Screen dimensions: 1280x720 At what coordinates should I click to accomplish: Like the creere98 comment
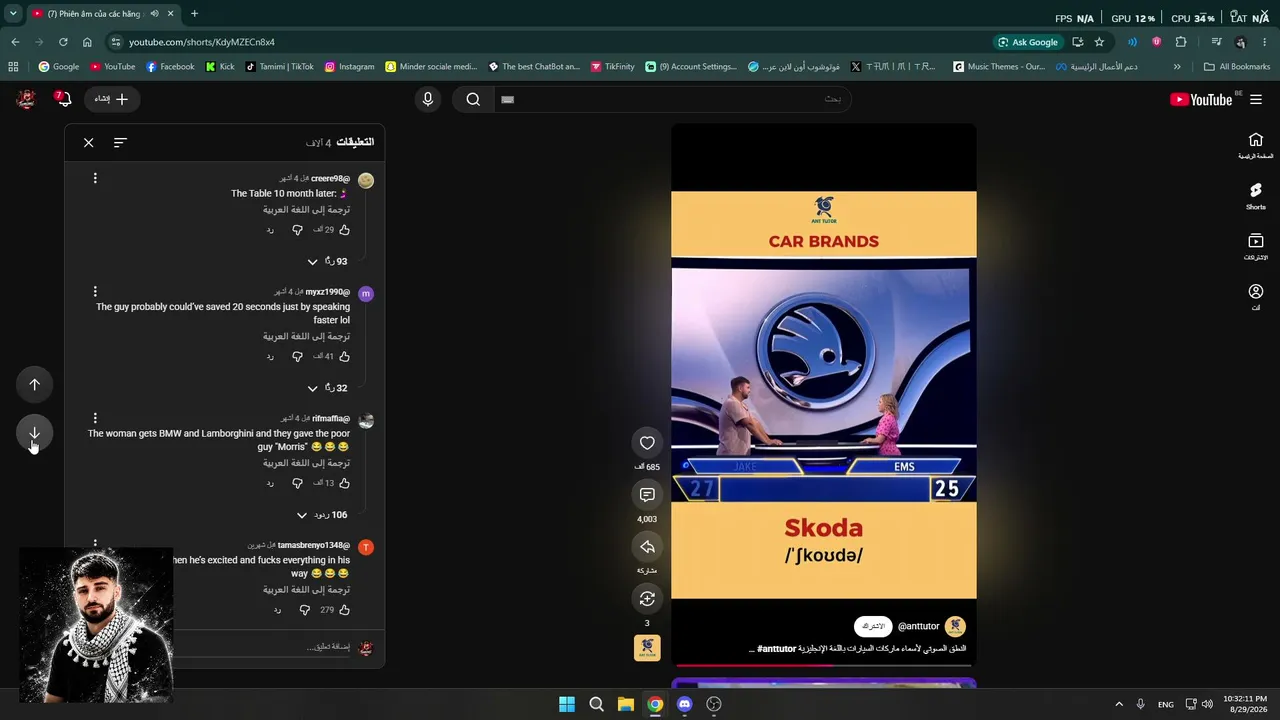click(345, 230)
